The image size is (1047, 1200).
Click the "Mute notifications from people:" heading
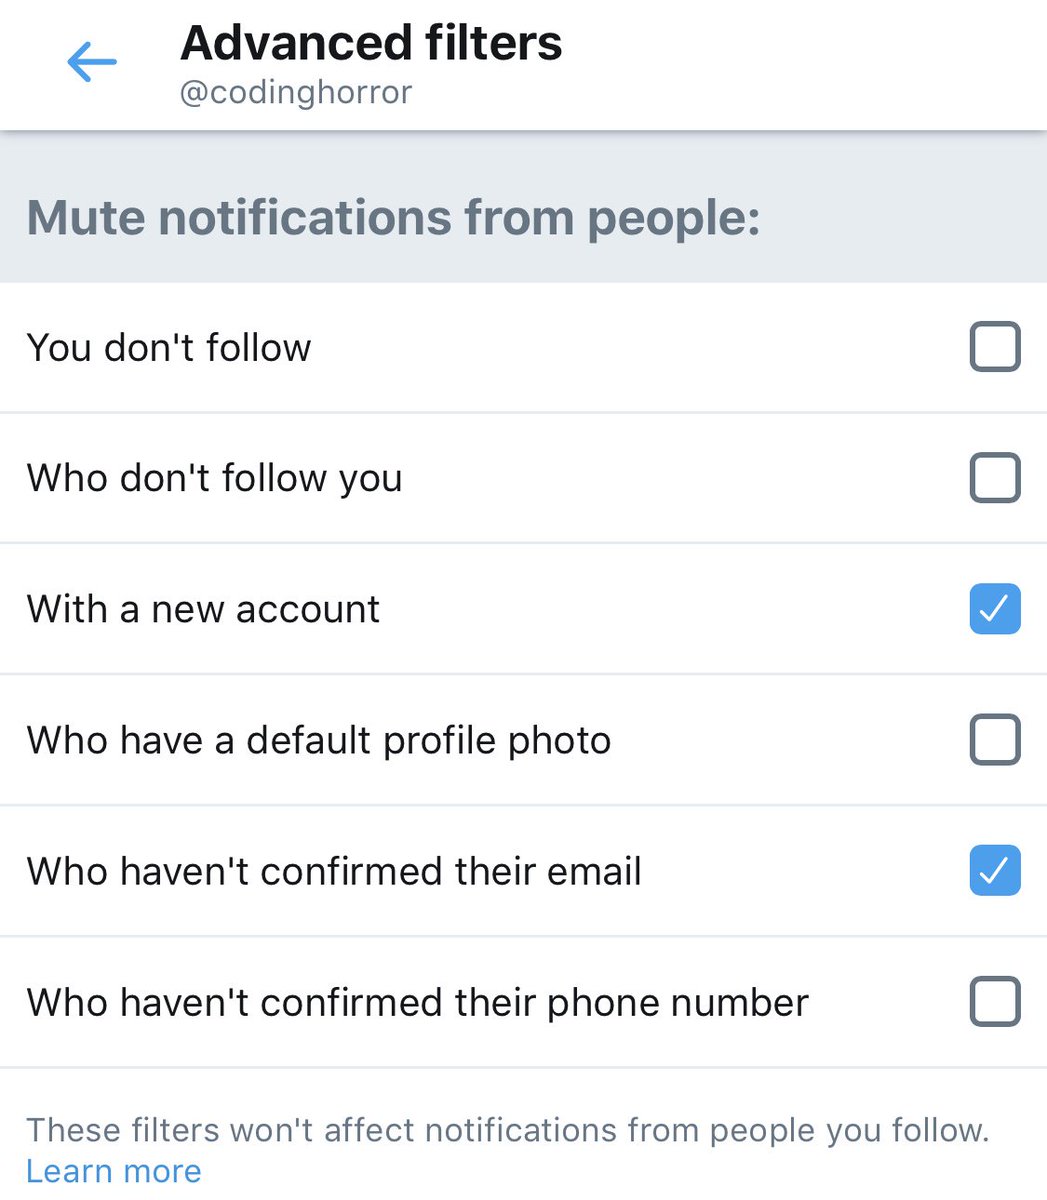[393, 217]
